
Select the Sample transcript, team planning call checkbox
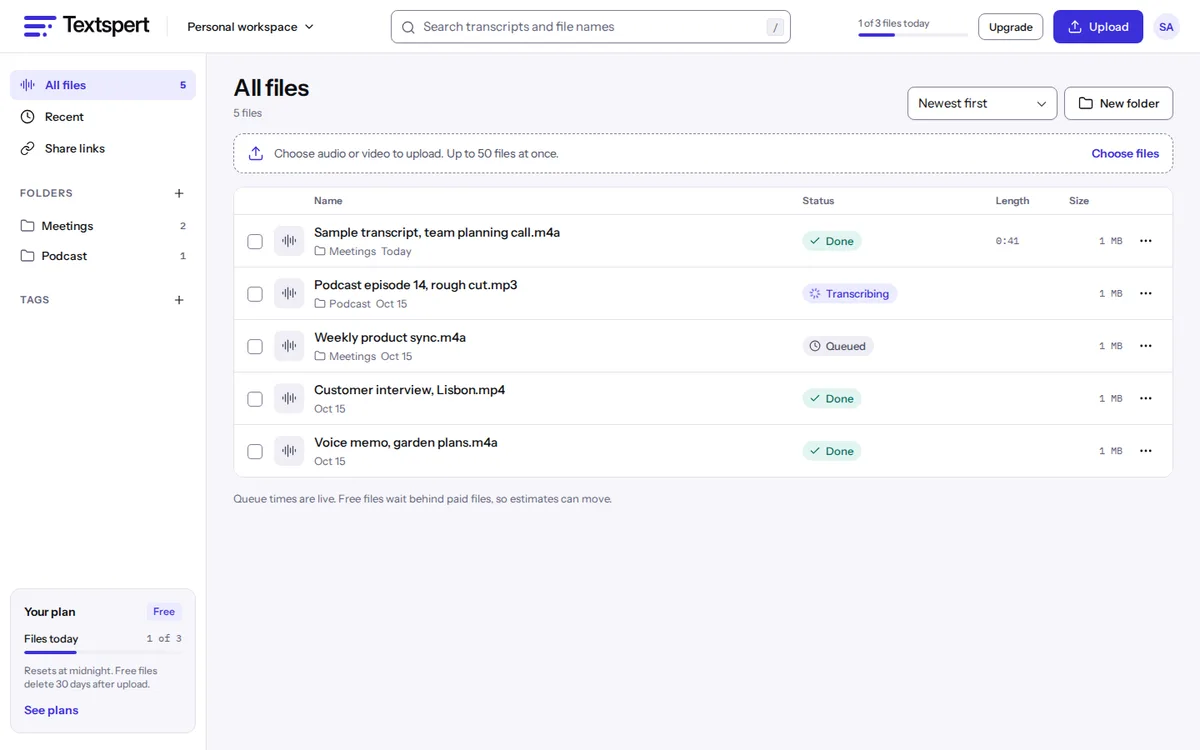[255, 241]
